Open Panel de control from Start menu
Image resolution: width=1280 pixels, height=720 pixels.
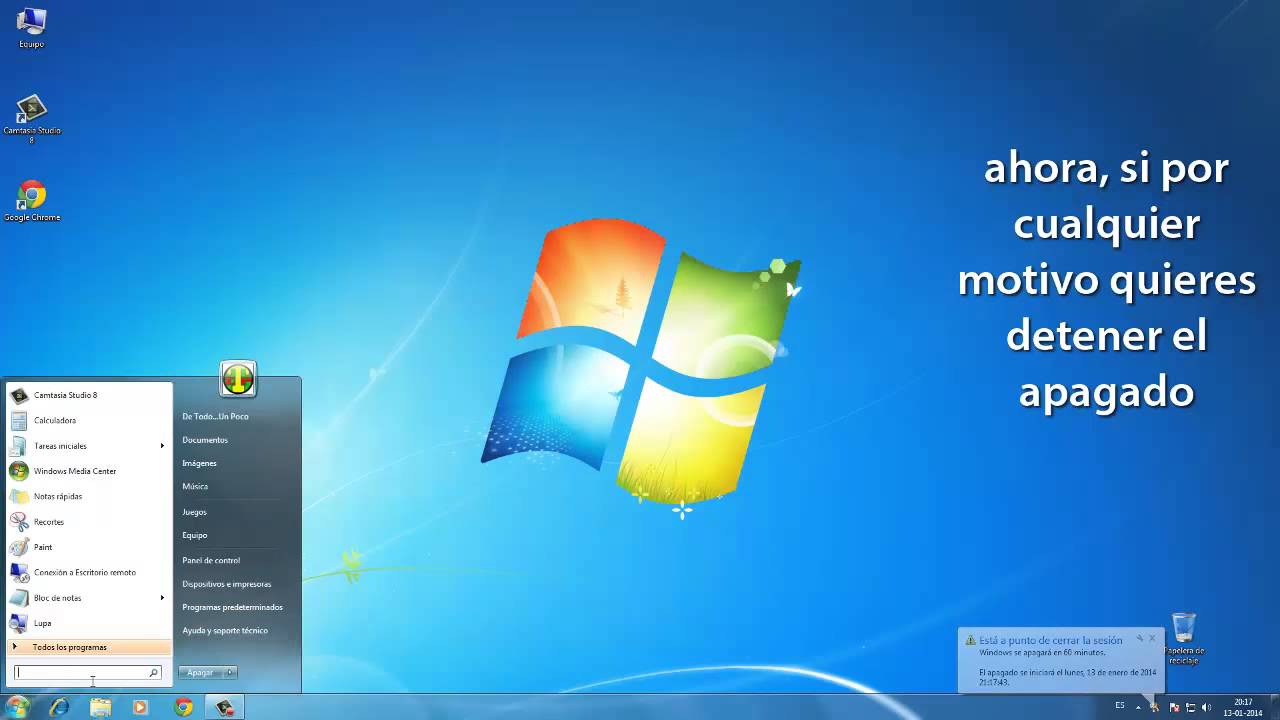click(211, 560)
